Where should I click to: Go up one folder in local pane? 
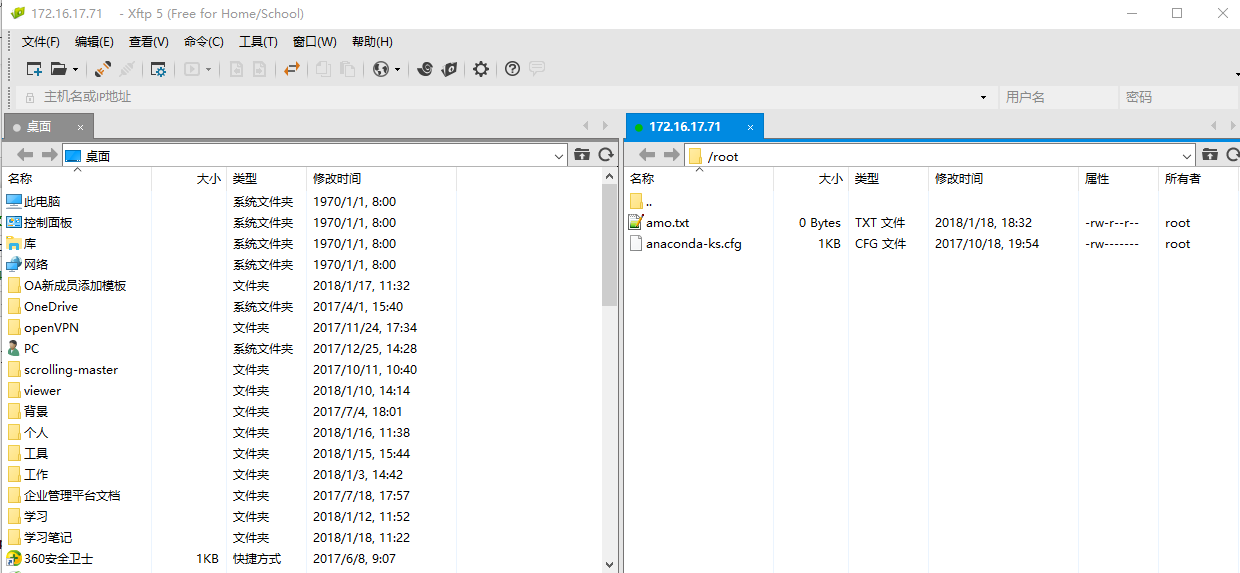point(582,154)
